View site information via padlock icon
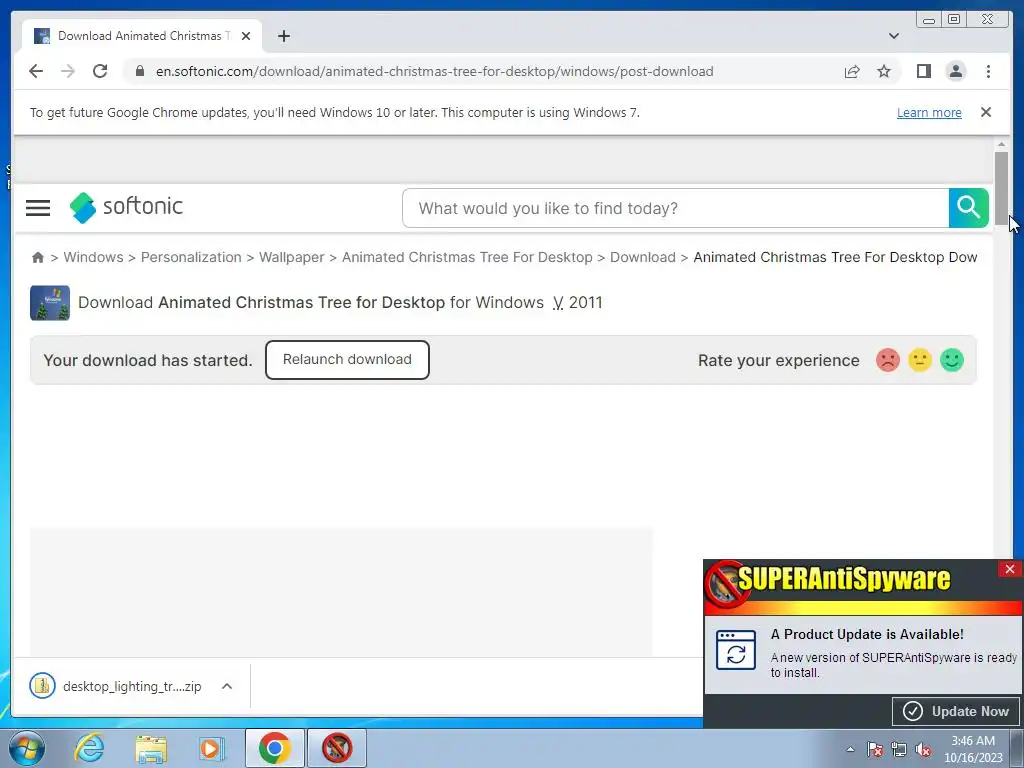The image size is (1024, 768). 140,71
